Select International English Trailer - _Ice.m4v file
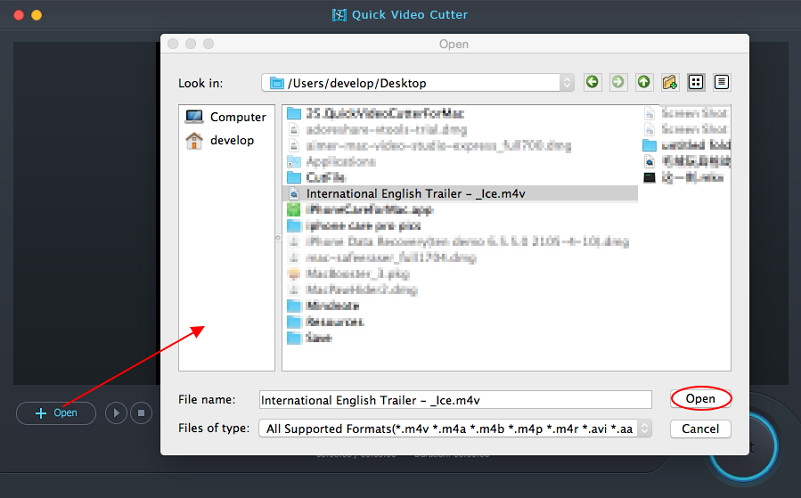Image resolution: width=801 pixels, height=498 pixels. 460,194
